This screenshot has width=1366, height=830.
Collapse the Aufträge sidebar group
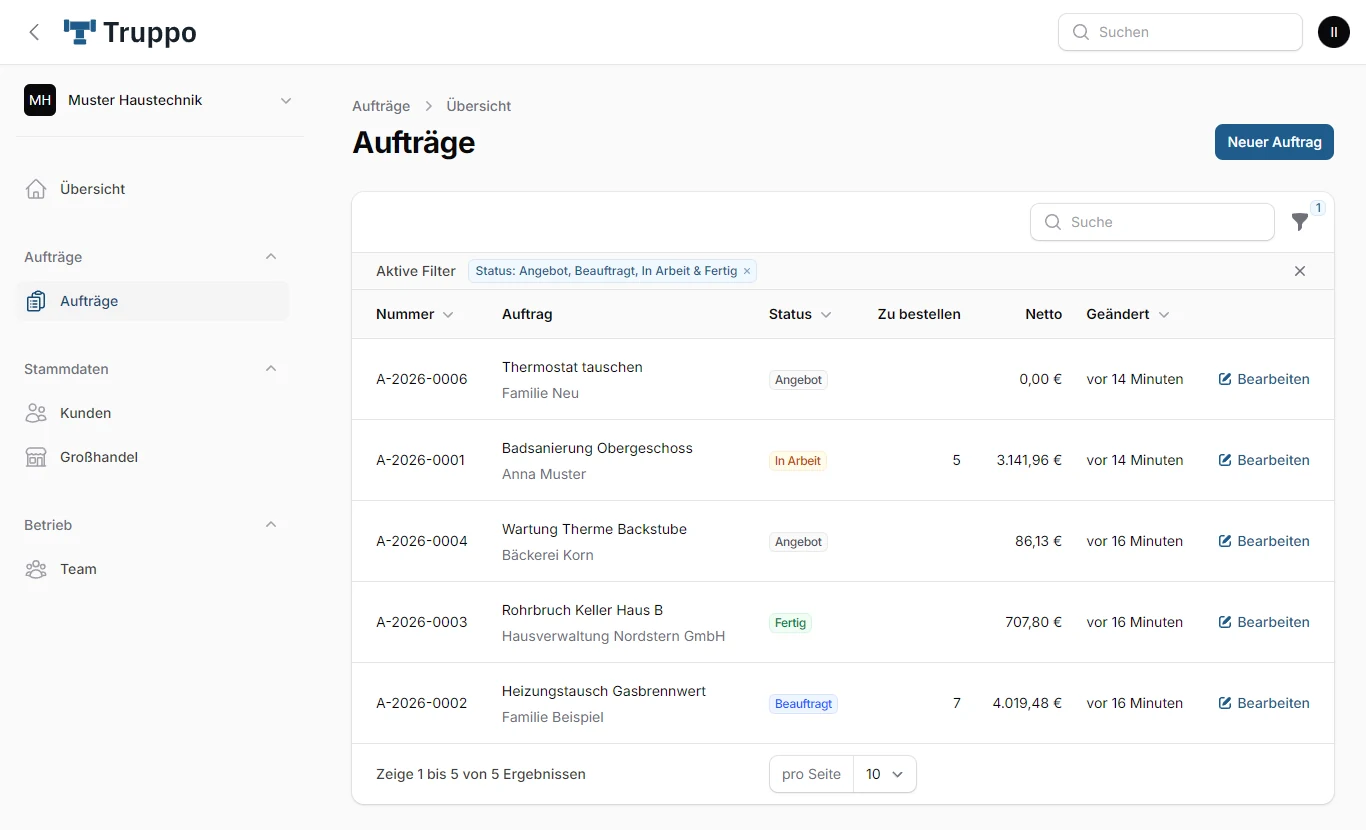click(x=271, y=257)
